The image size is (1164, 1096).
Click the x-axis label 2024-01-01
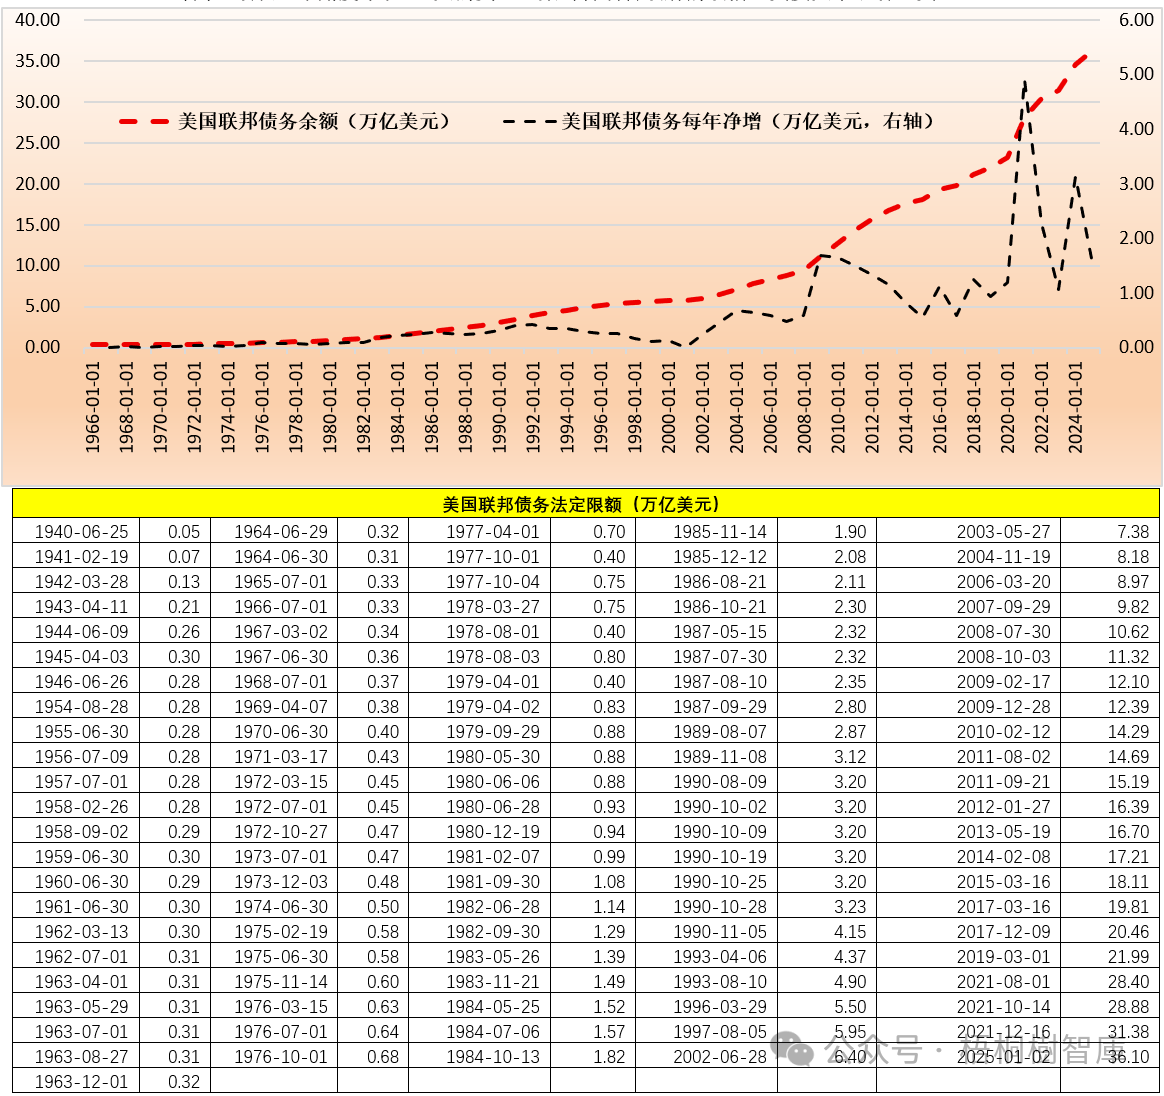(1076, 407)
